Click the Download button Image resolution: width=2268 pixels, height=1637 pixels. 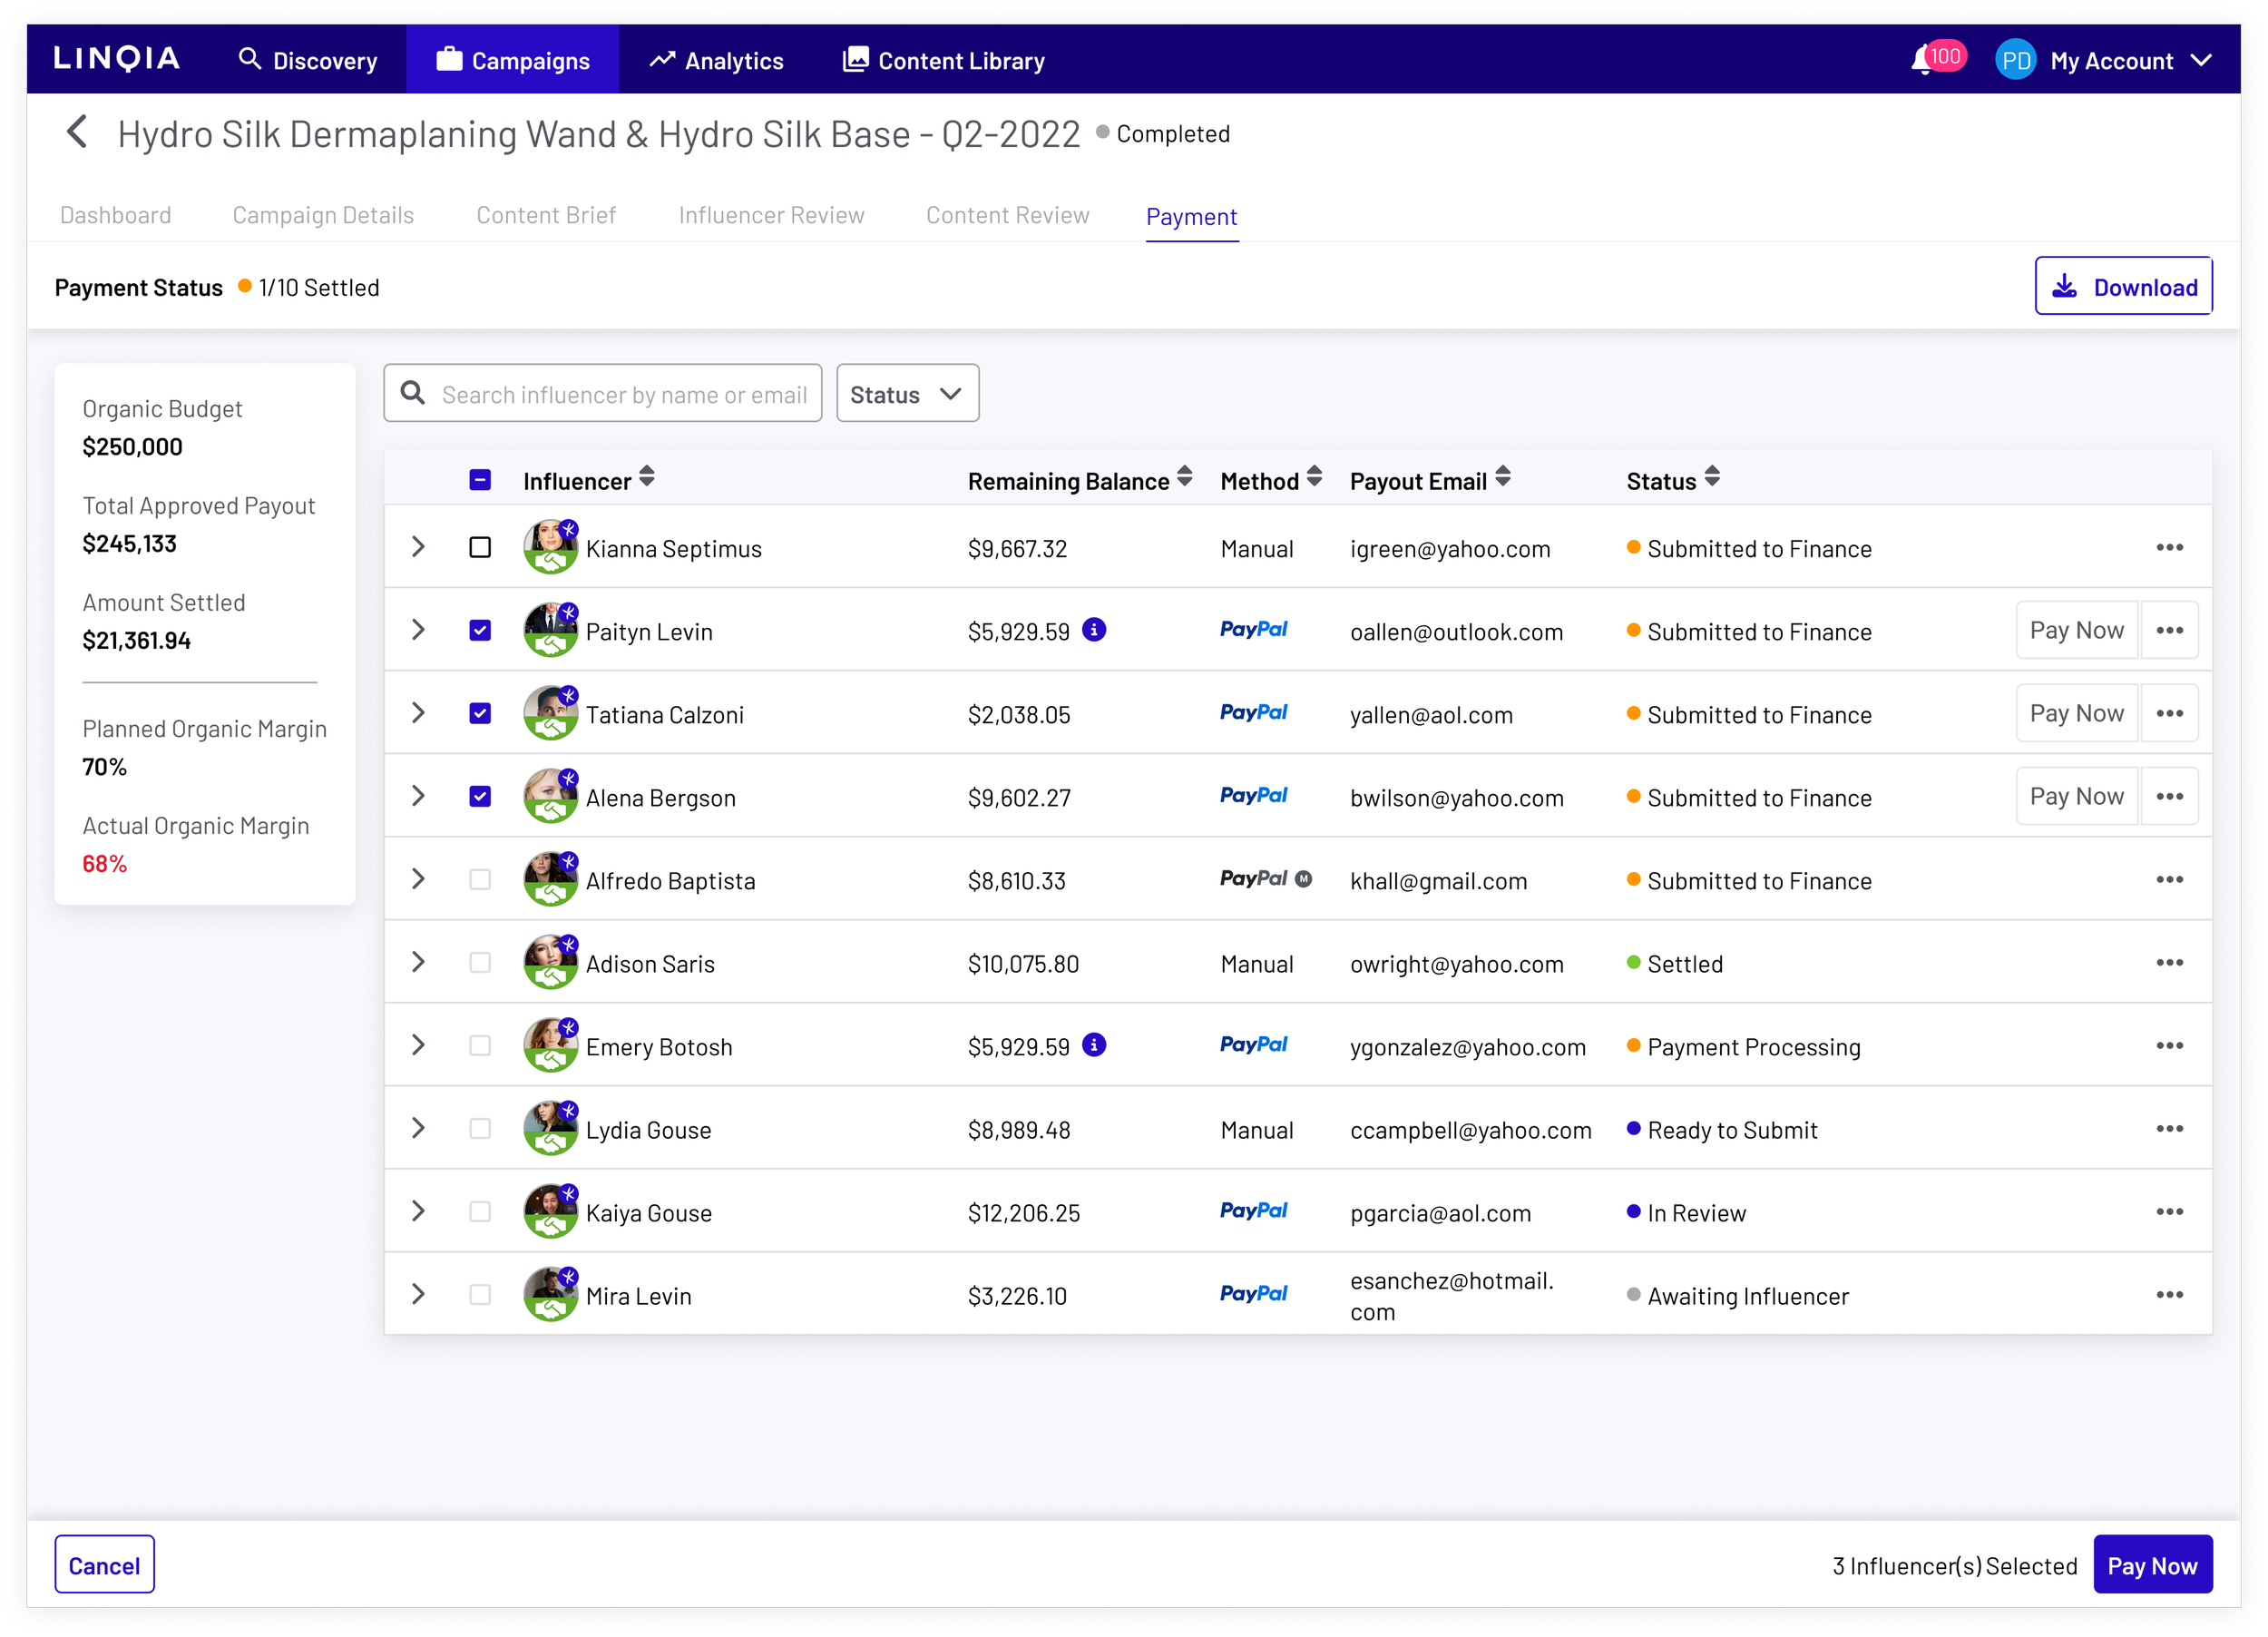[2122, 287]
